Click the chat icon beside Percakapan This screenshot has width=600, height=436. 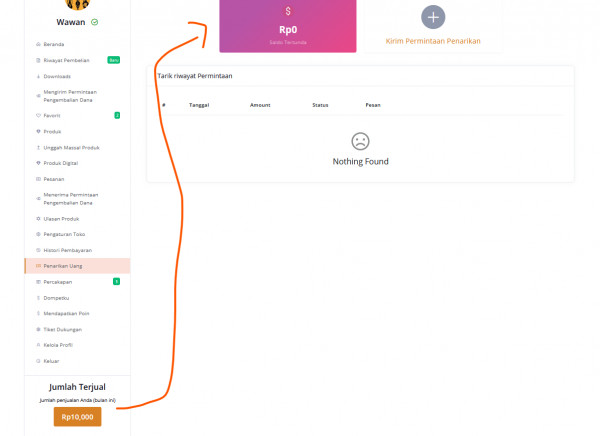coord(38,282)
